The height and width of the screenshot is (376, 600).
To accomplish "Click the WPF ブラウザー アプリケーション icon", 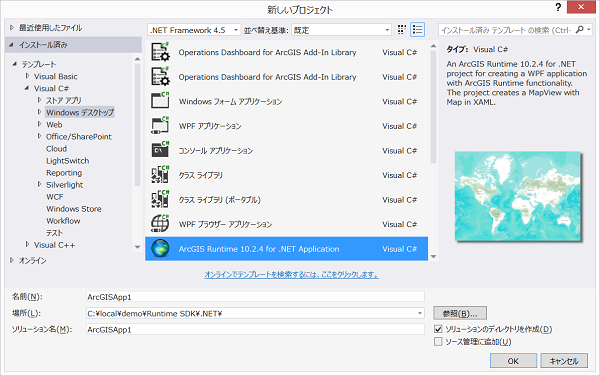I will tap(160, 224).
